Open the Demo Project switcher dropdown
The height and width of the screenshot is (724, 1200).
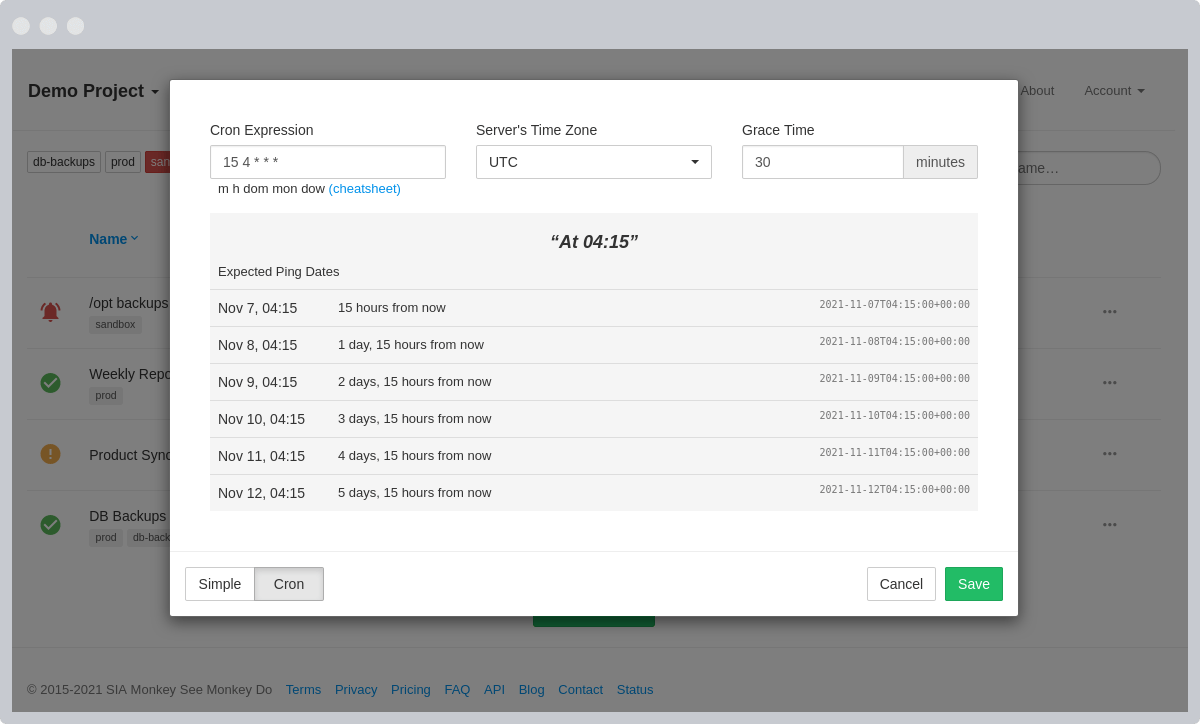(94, 90)
